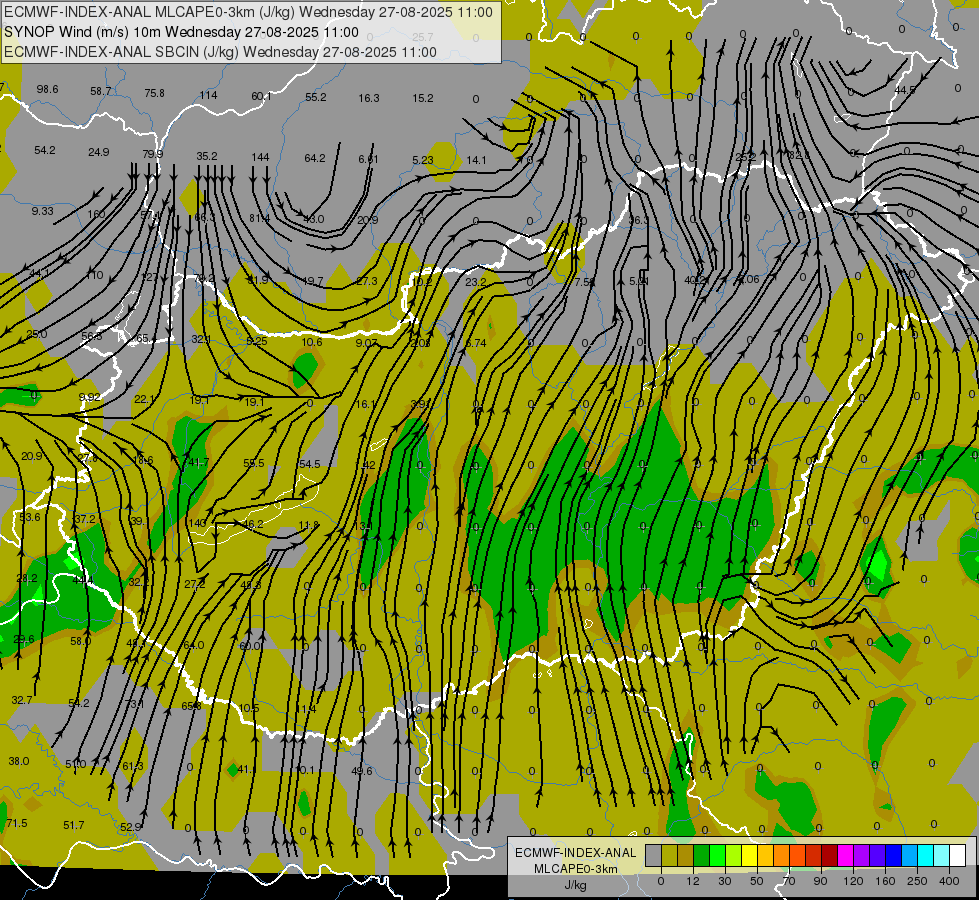Click the map value 5.23

(423, 160)
